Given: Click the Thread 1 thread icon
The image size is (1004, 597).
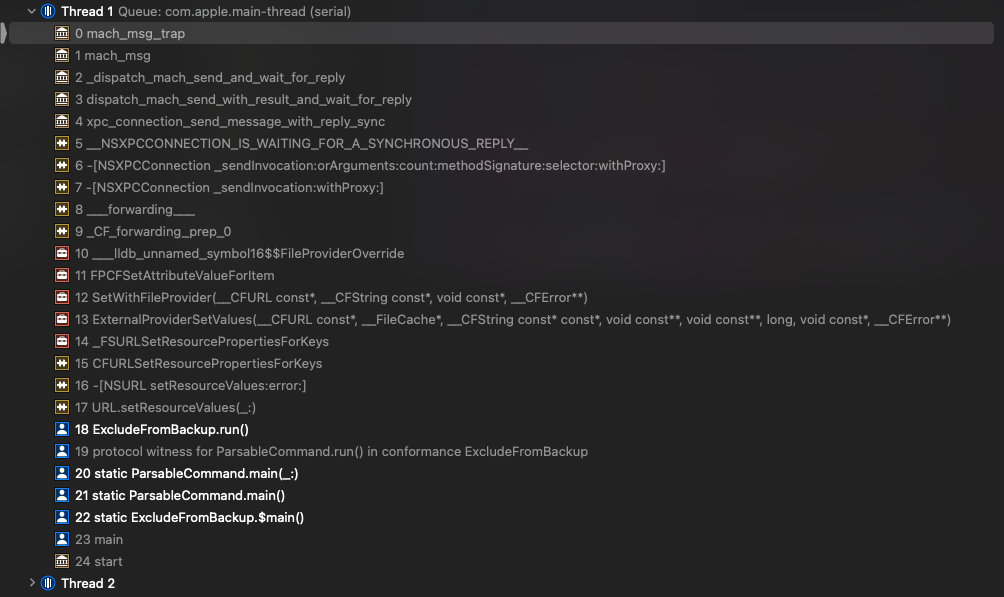Looking at the screenshot, I should click(48, 11).
